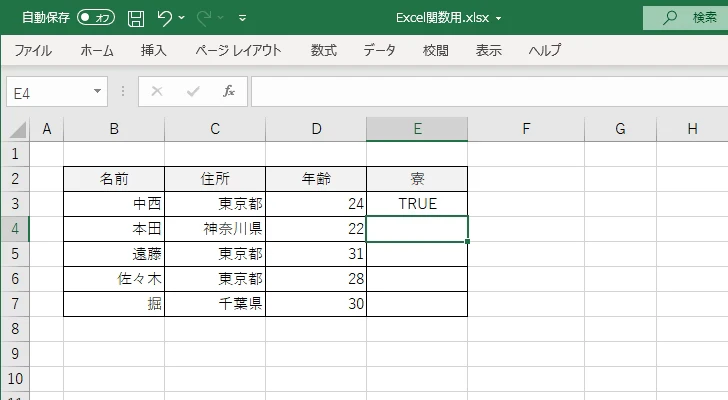
Task: Switch to the ヘルプ tab
Action: (545, 50)
